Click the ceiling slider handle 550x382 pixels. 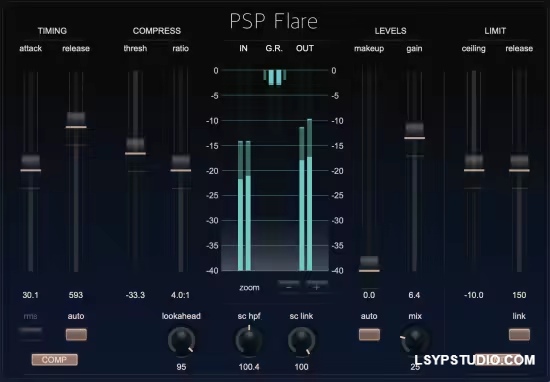click(474, 164)
